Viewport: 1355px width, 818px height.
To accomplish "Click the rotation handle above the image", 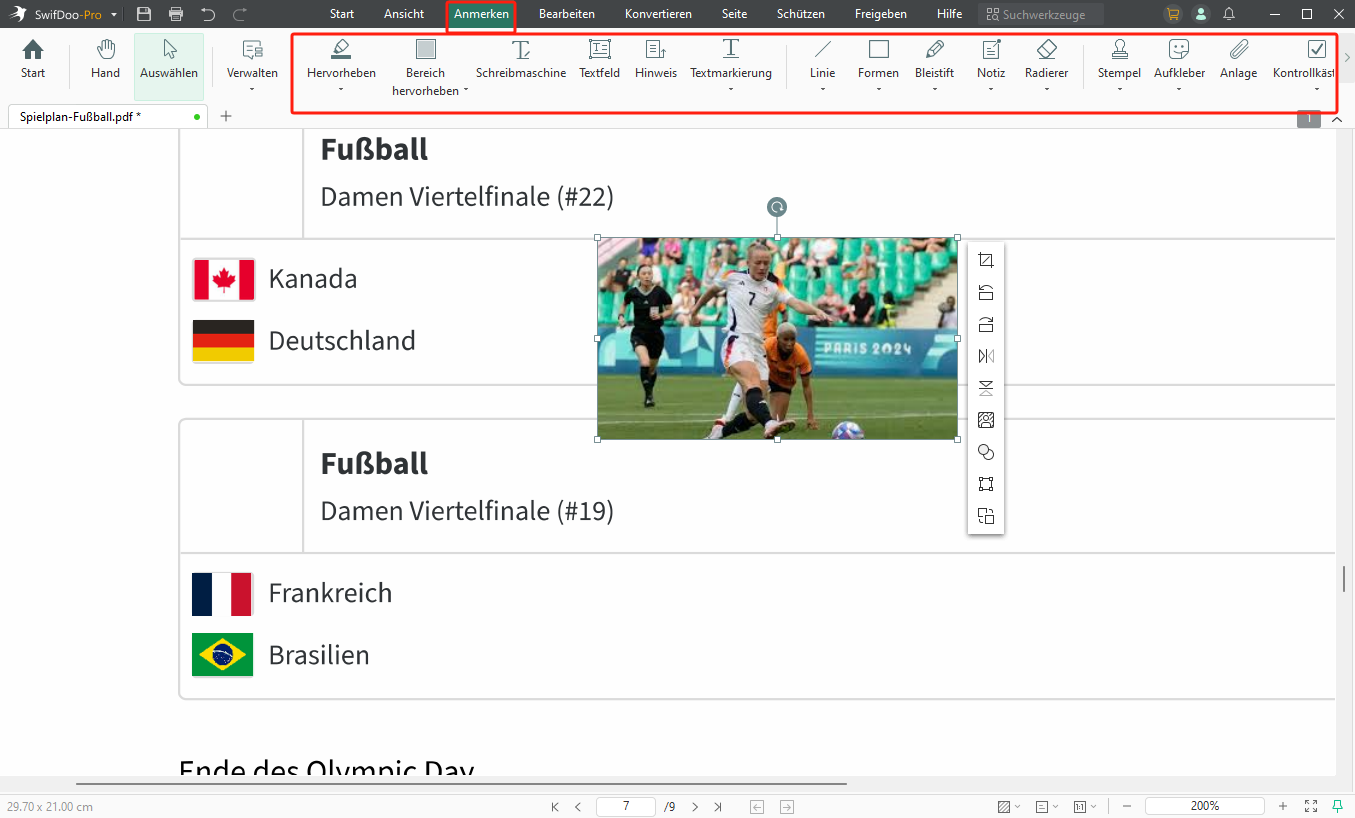I will (x=777, y=207).
